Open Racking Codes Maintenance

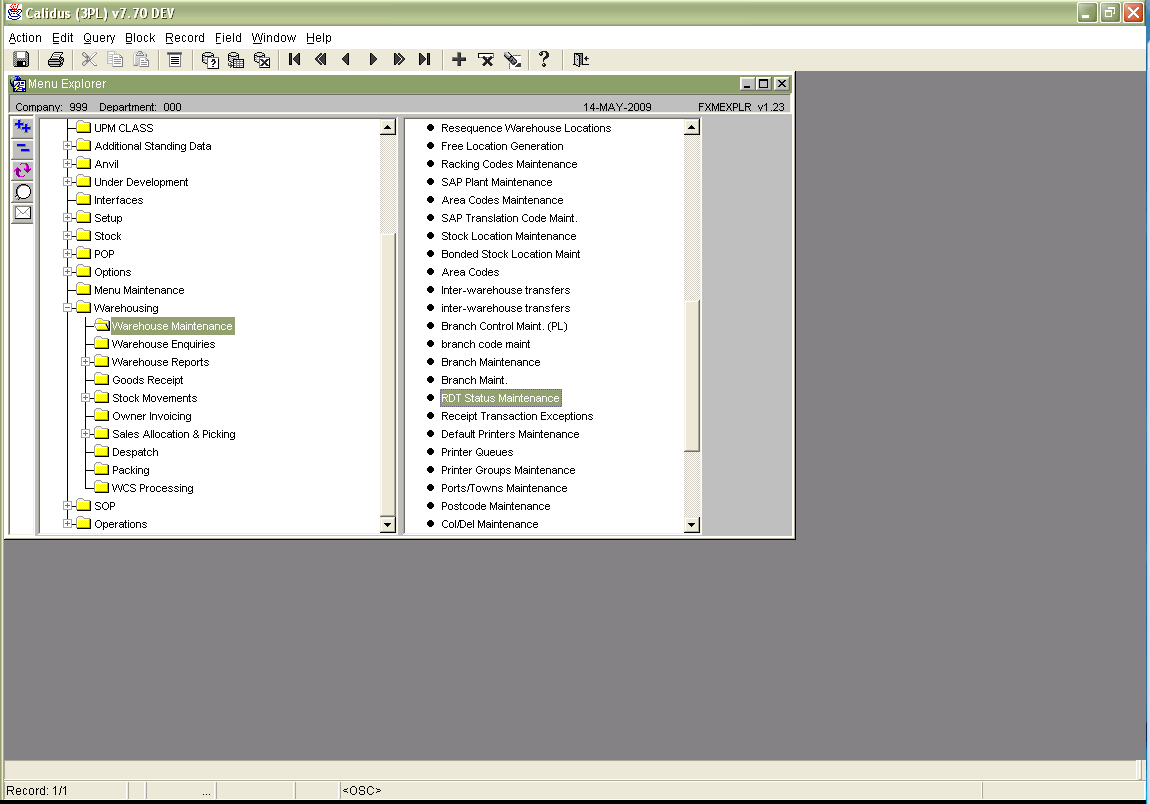(x=509, y=164)
